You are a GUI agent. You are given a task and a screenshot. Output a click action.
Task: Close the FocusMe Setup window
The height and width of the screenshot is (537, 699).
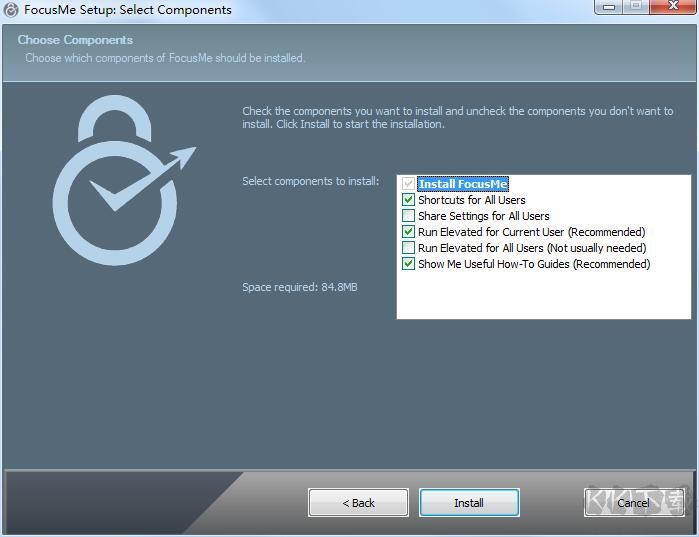point(673,6)
